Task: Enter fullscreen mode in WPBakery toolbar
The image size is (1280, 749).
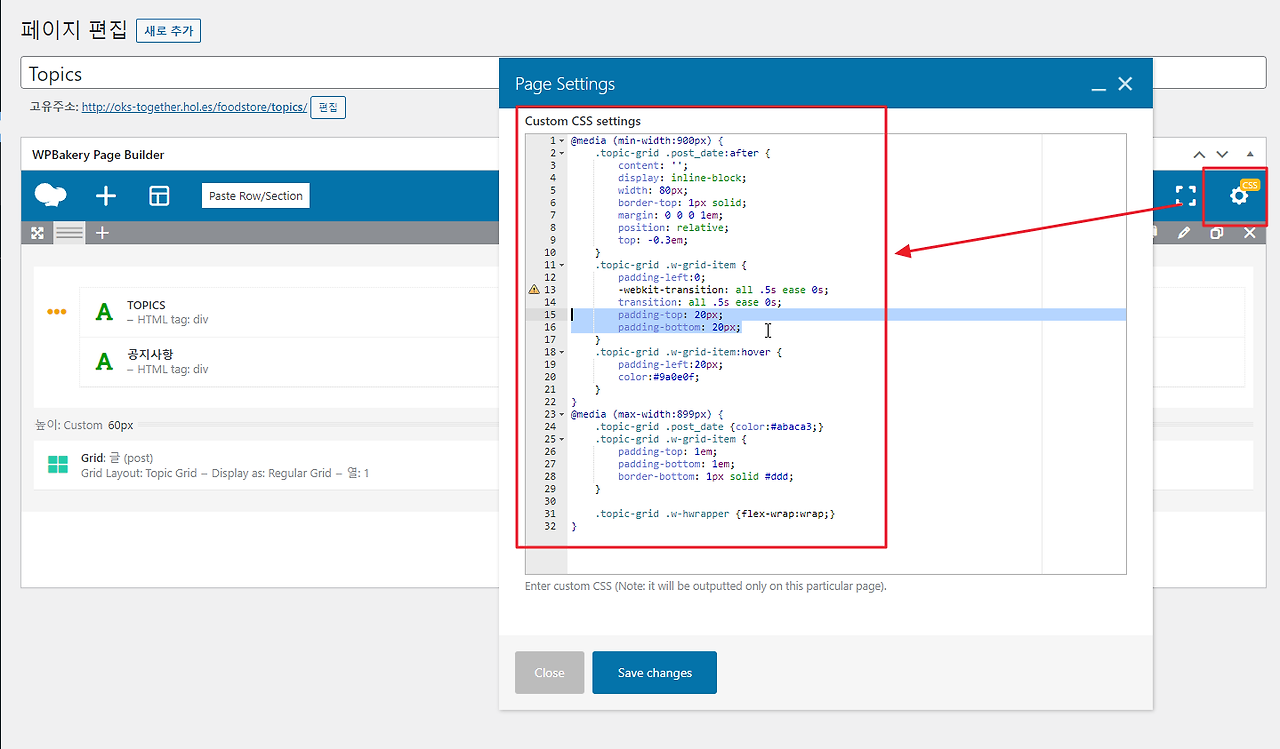Action: (1185, 196)
